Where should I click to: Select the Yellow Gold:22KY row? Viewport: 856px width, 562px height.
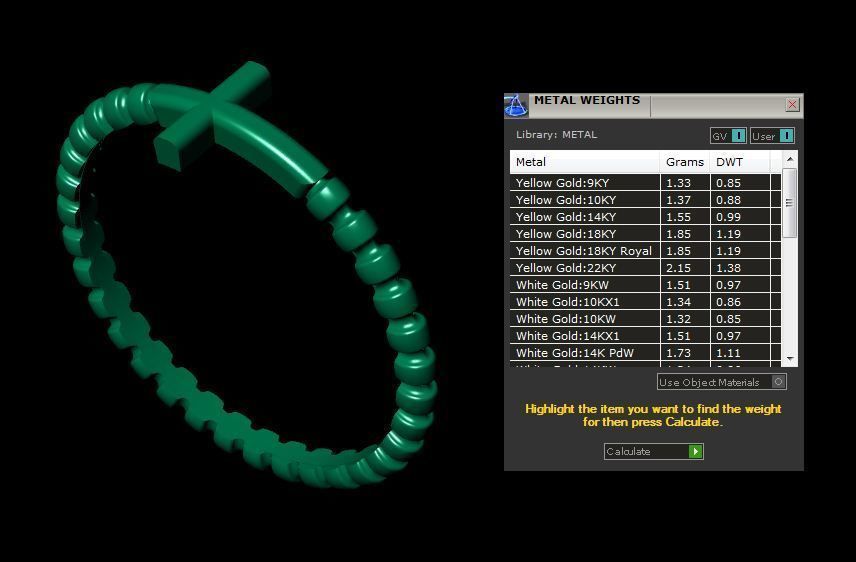(646, 268)
